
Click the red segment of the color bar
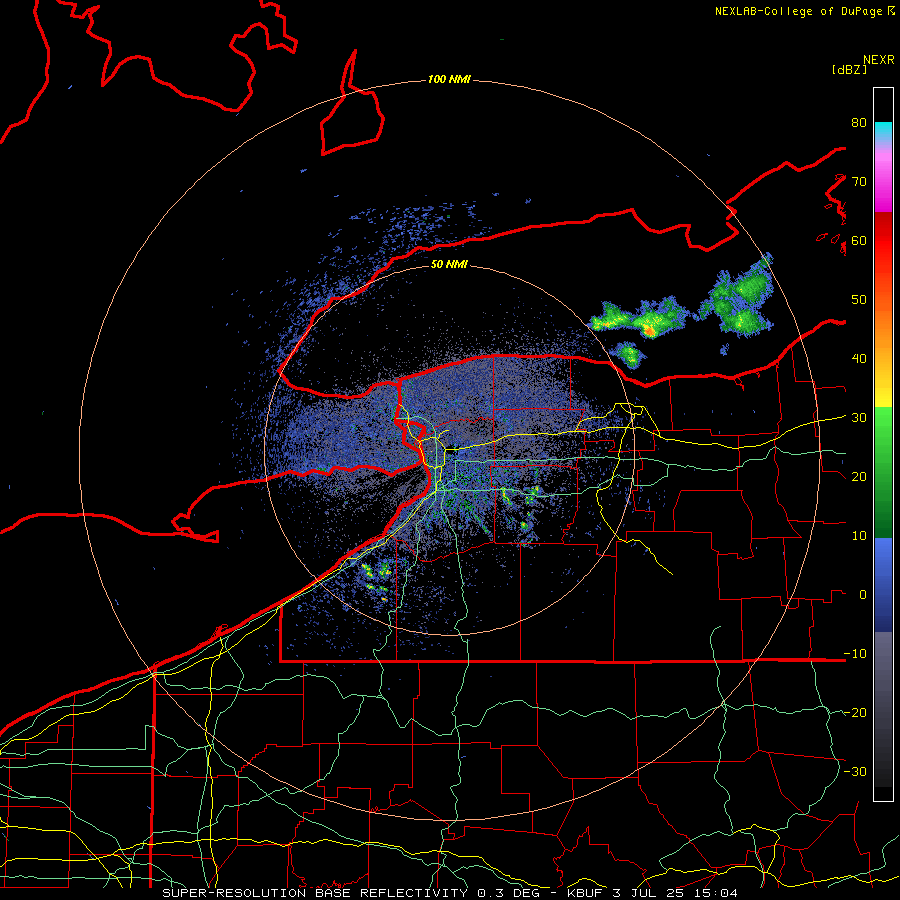coord(883,241)
